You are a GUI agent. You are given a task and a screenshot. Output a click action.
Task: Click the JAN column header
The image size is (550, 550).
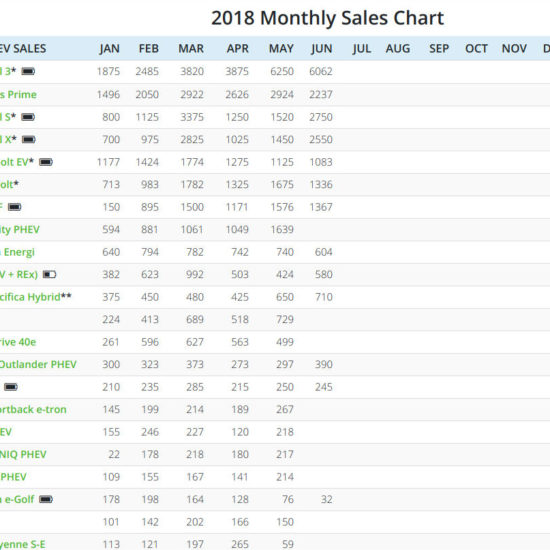coord(109,48)
